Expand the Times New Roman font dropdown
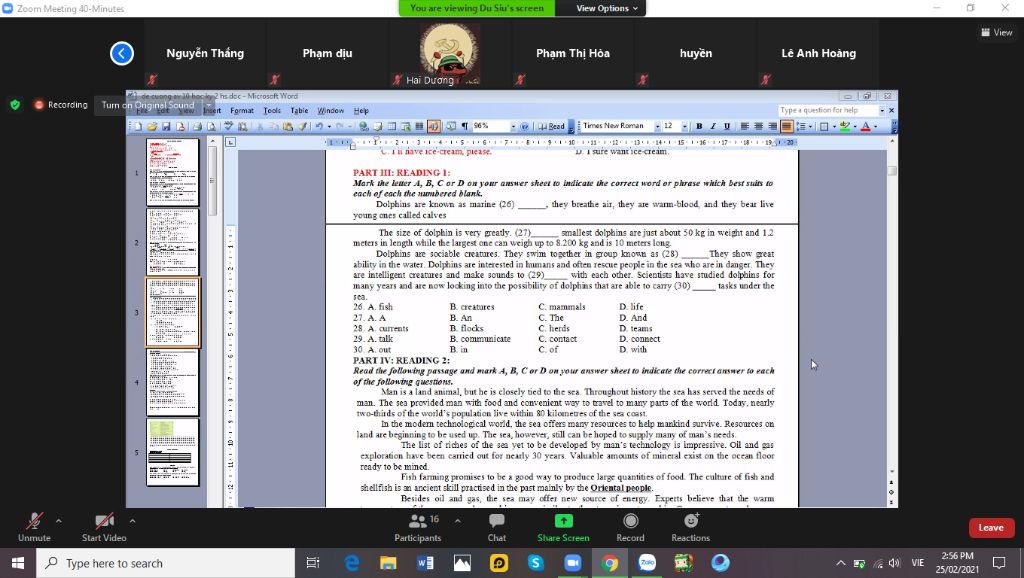This screenshot has height=578, width=1024. pyautogui.click(x=658, y=126)
